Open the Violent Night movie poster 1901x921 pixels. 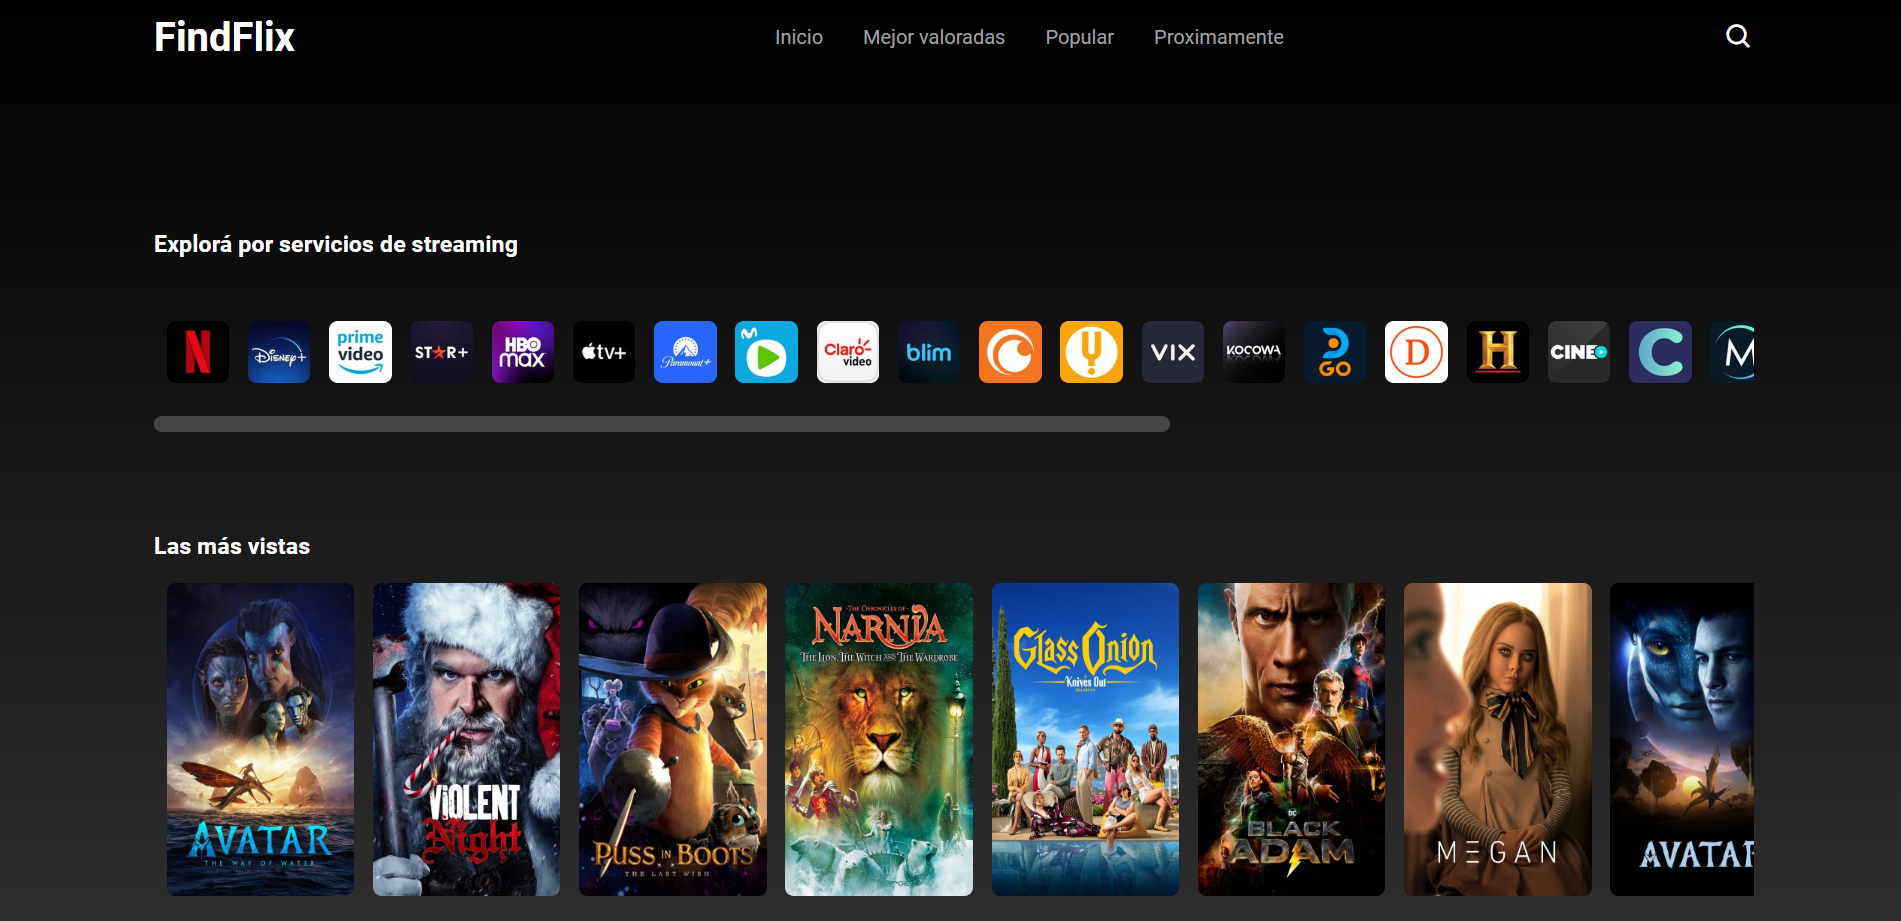click(x=466, y=739)
